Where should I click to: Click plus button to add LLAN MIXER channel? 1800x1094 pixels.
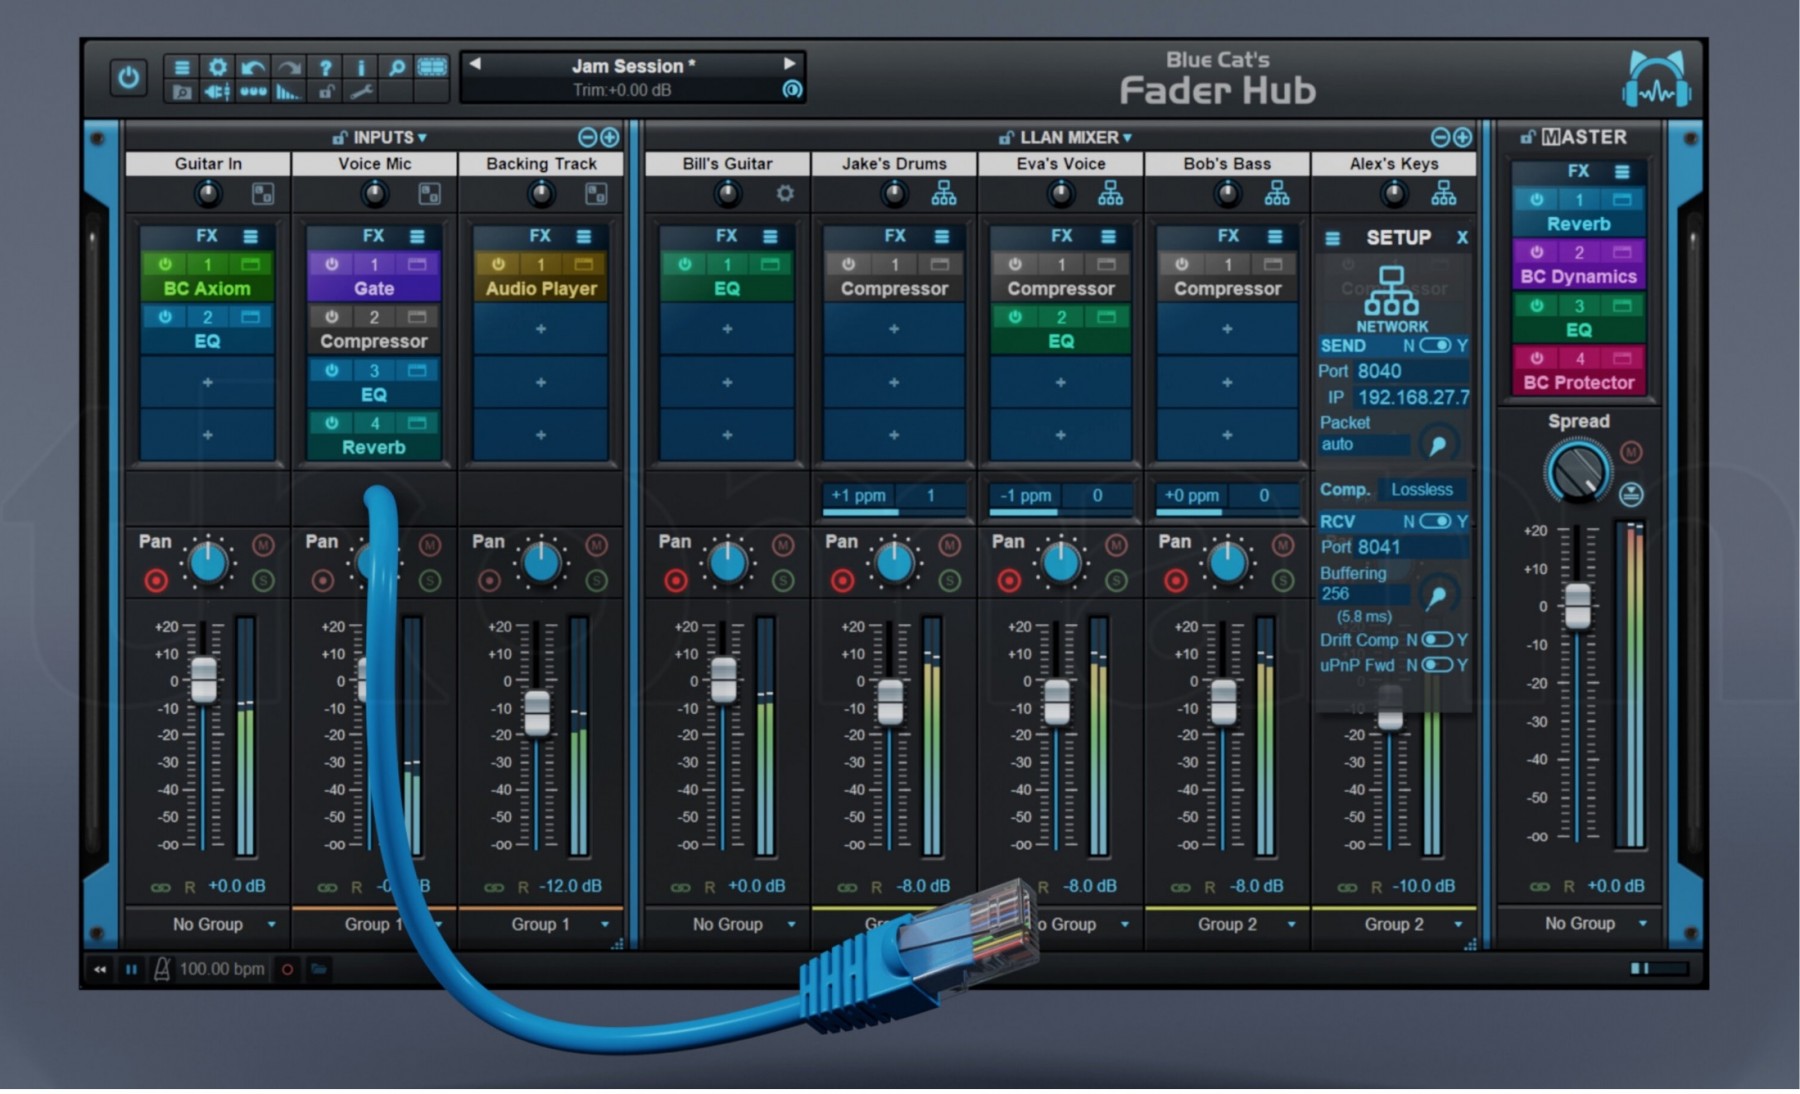click(1462, 137)
